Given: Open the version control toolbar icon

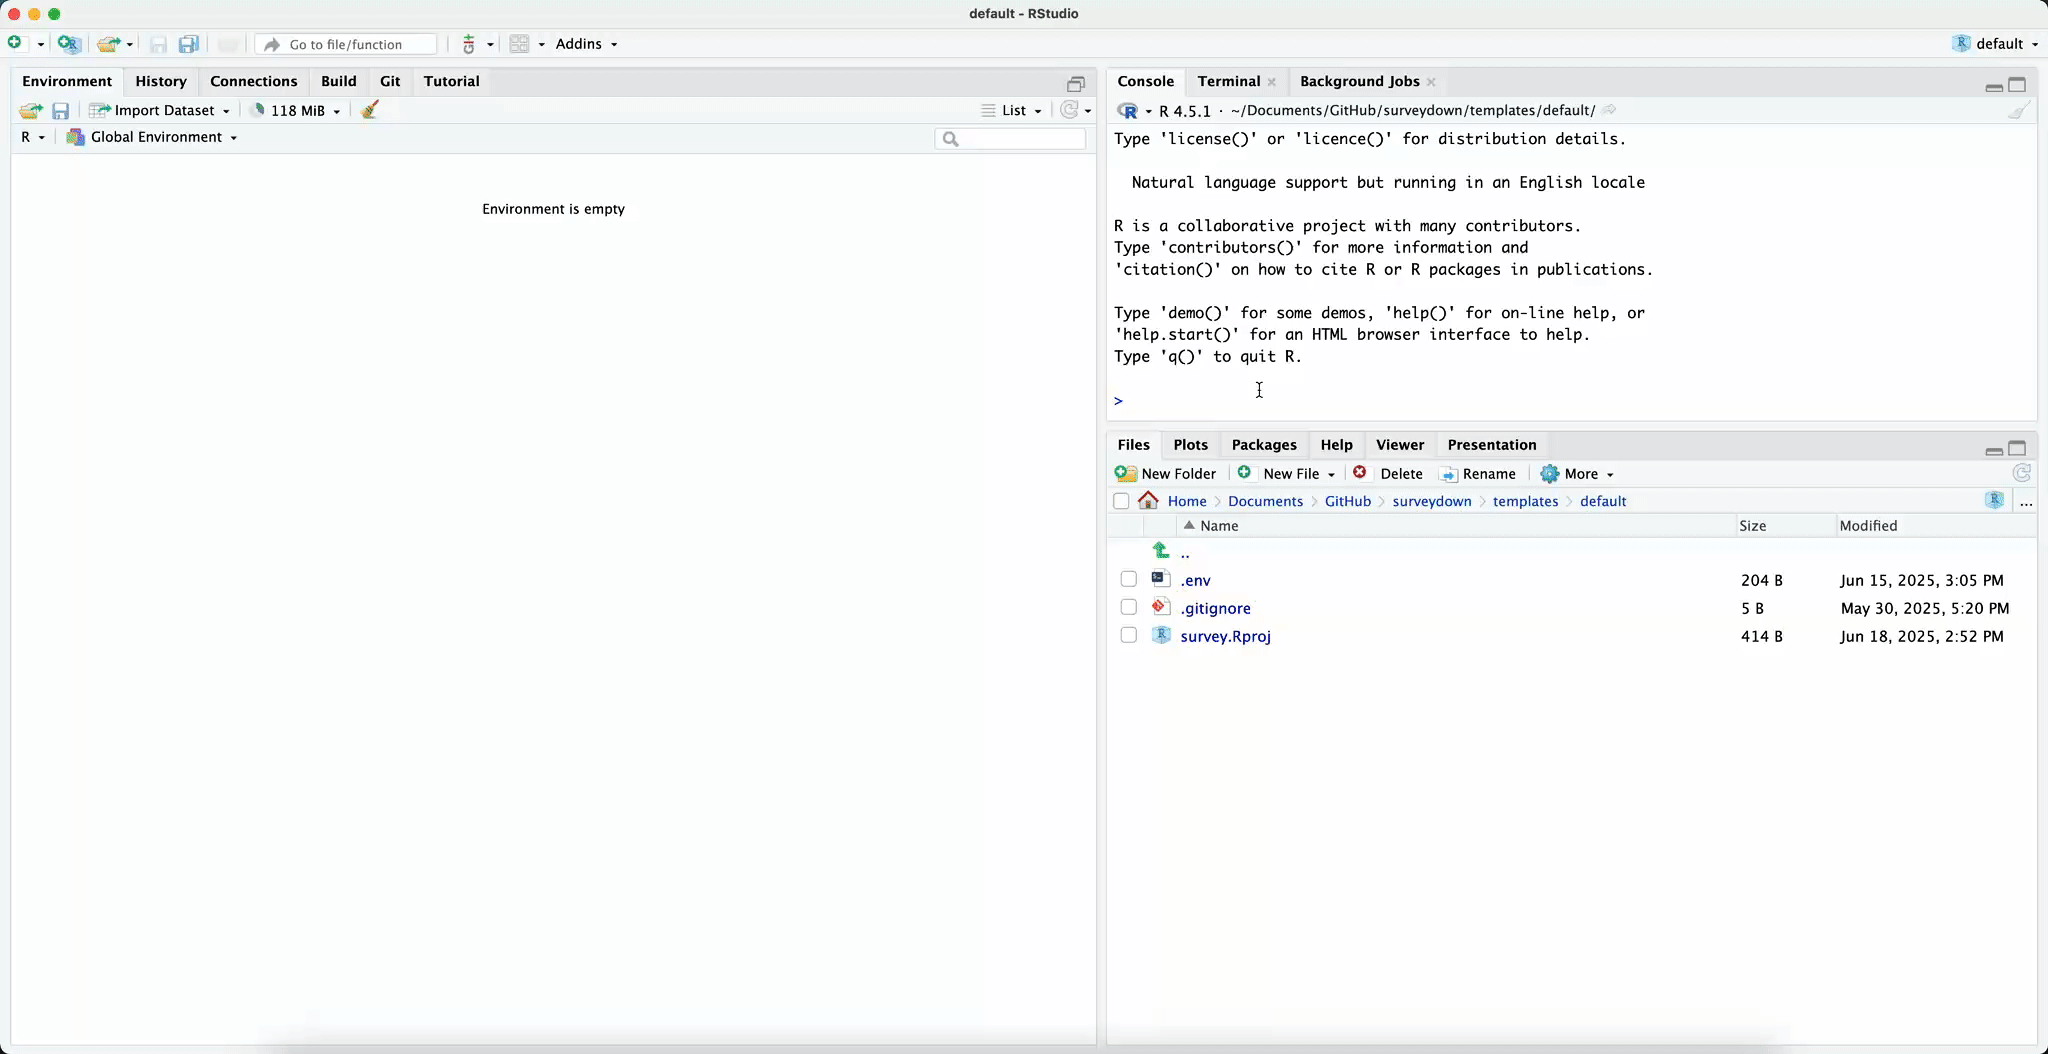Looking at the screenshot, I should 469,44.
